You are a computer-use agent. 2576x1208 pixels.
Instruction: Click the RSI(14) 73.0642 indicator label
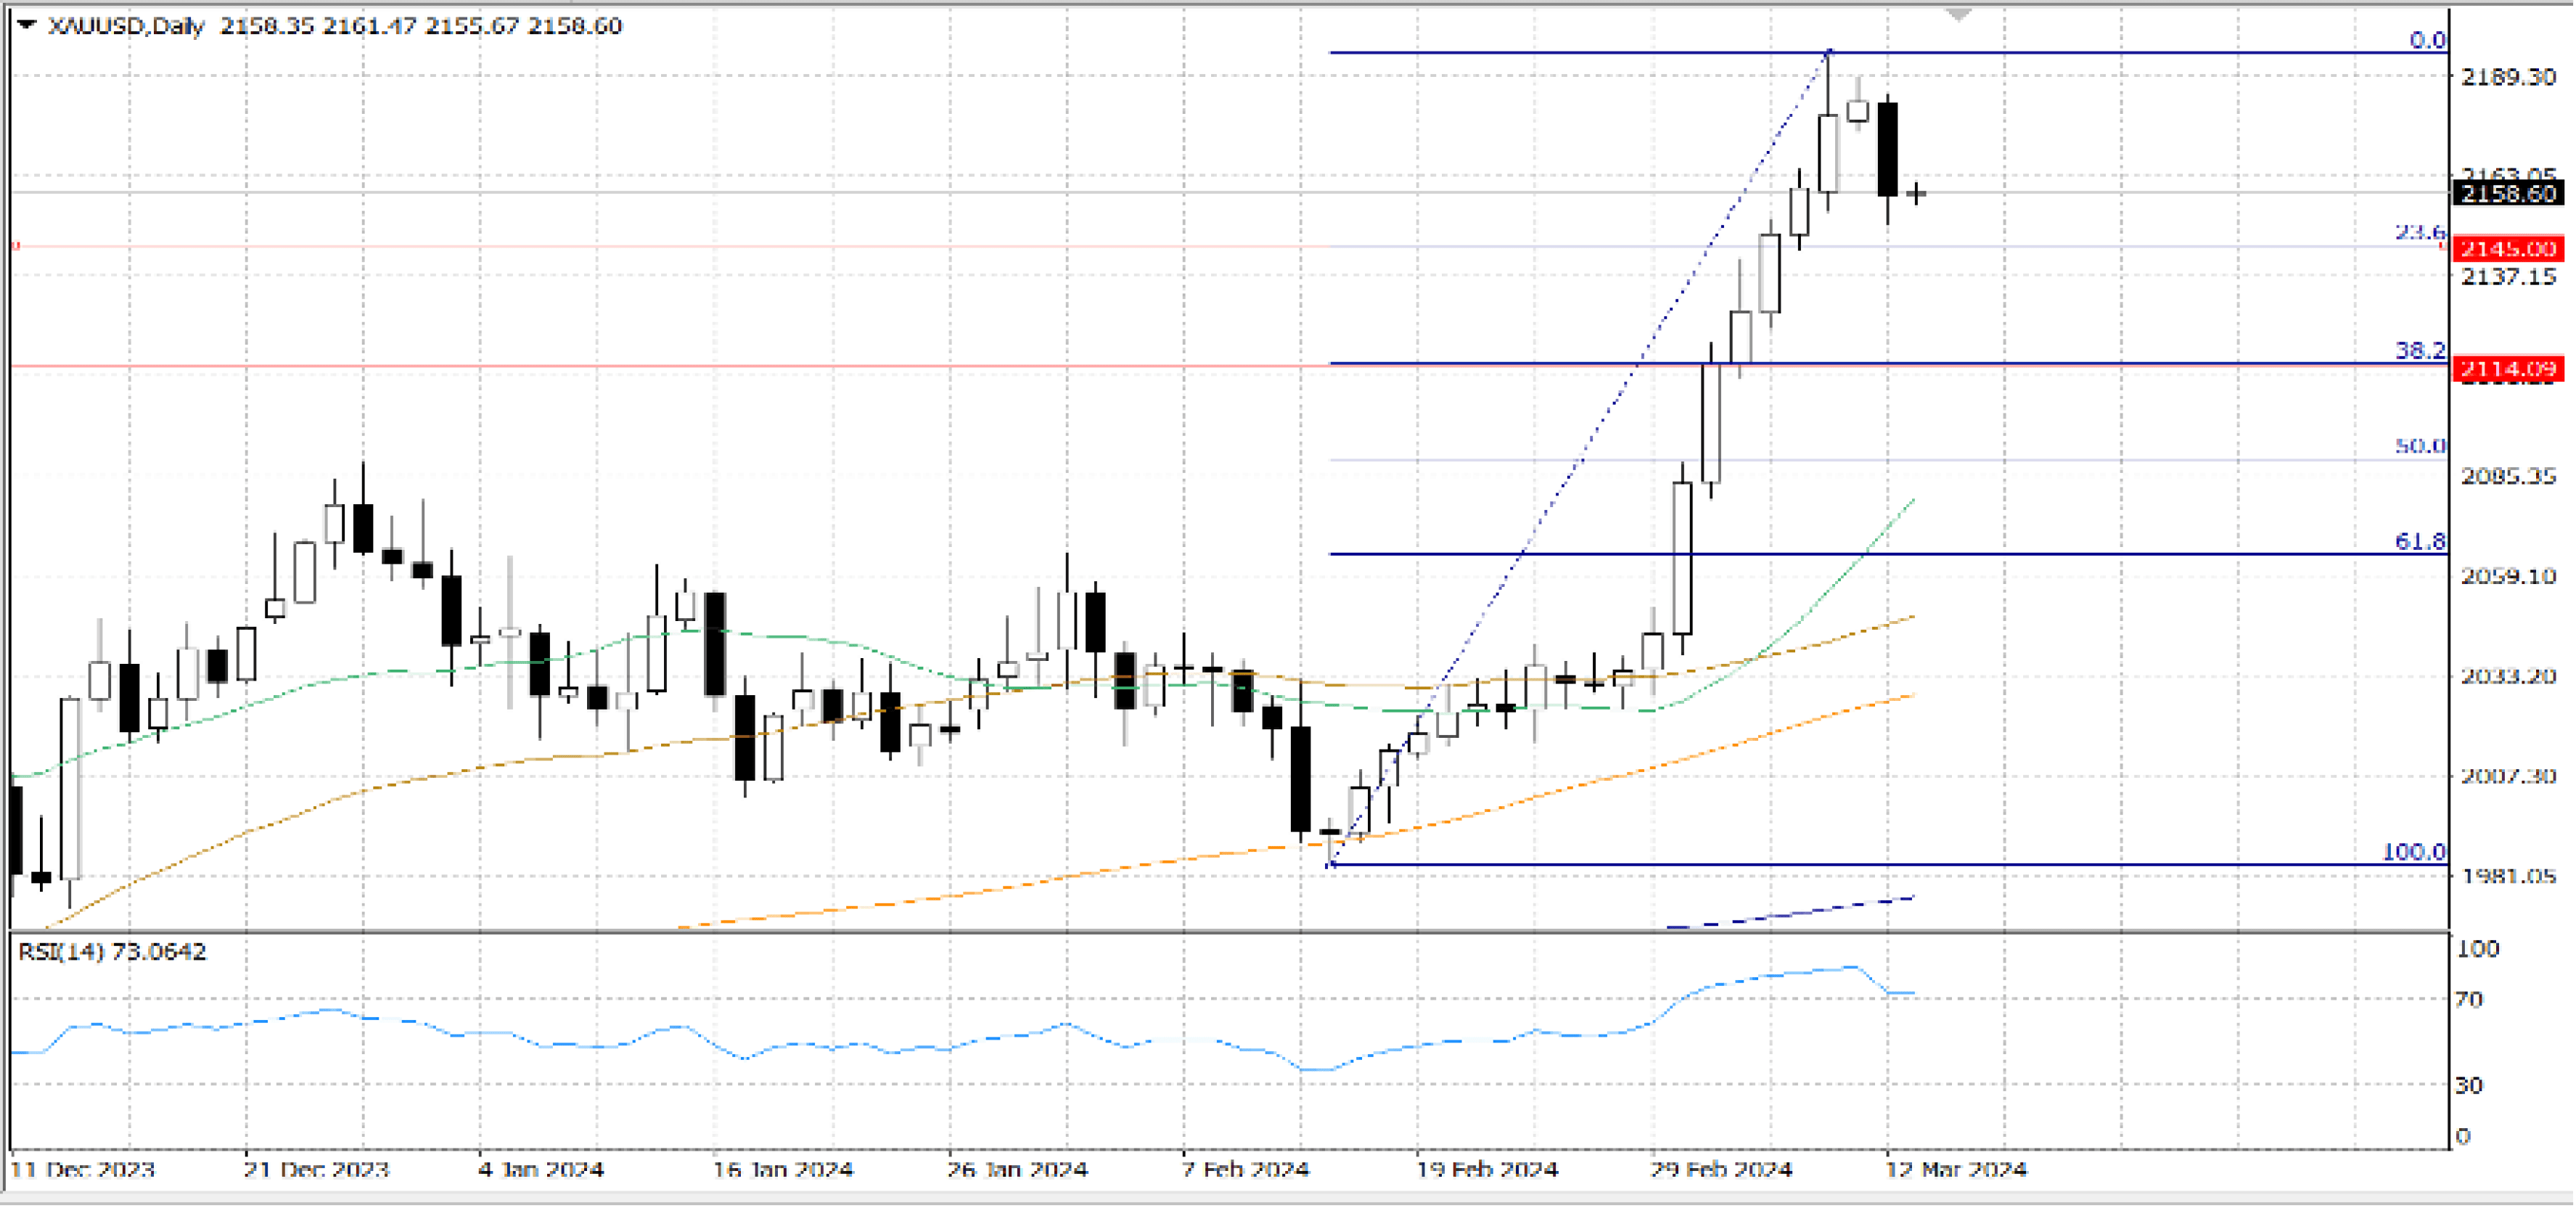coord(112,951)
